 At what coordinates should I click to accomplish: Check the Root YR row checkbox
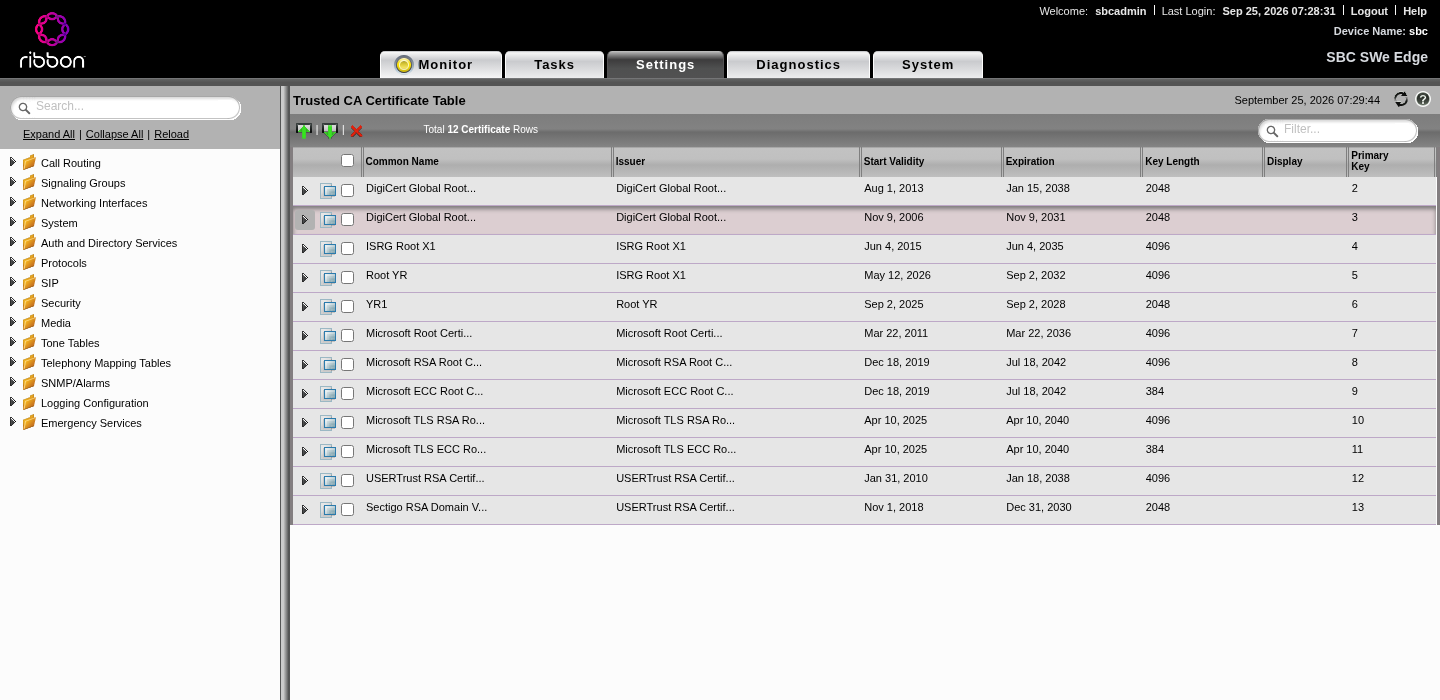point(347,277)
